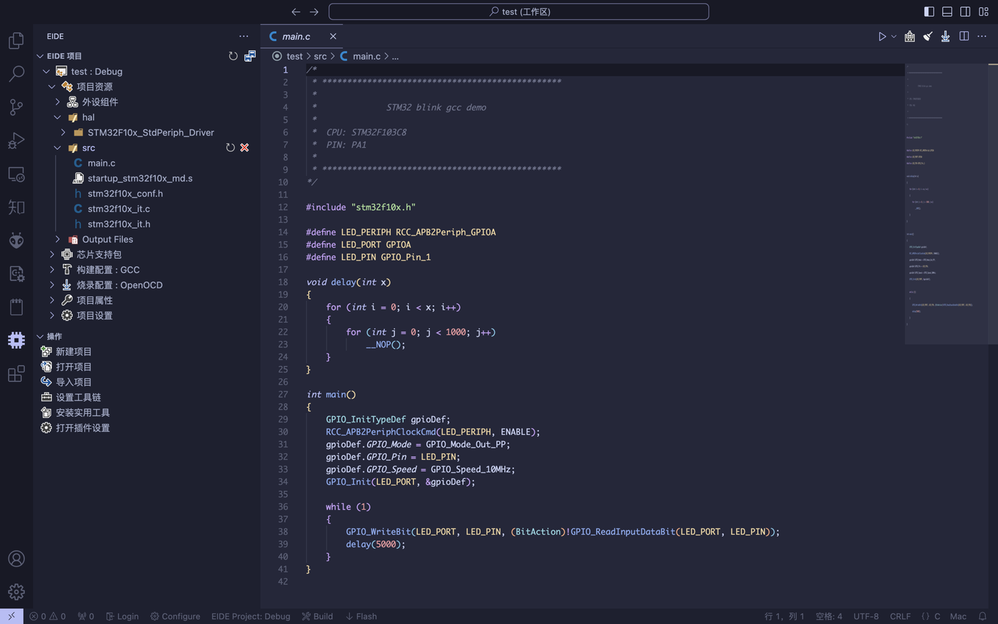The height and width of the screenshot is (624, 998).
Task: Click Build in status bar
Action: [x=318, y=616]
